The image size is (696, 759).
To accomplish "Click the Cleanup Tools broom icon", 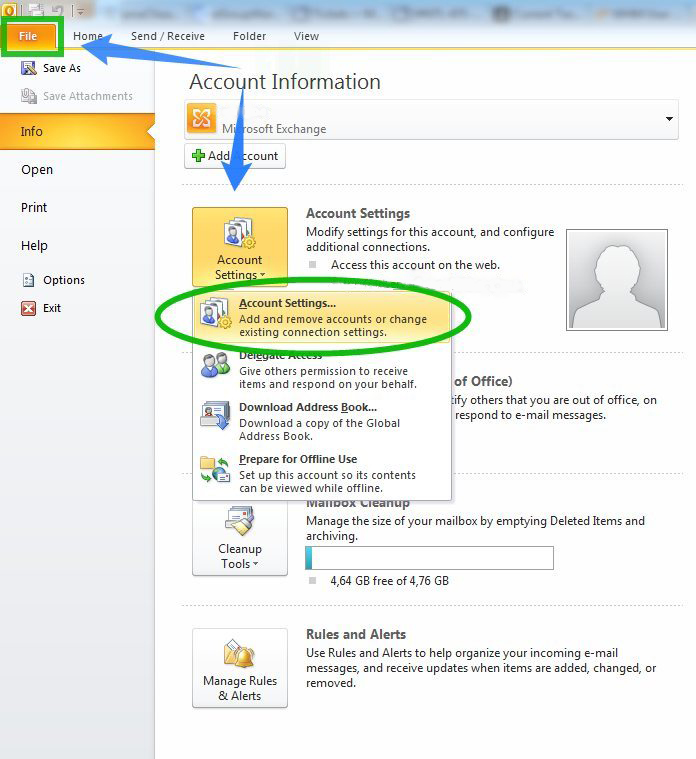I will (240, 521).
